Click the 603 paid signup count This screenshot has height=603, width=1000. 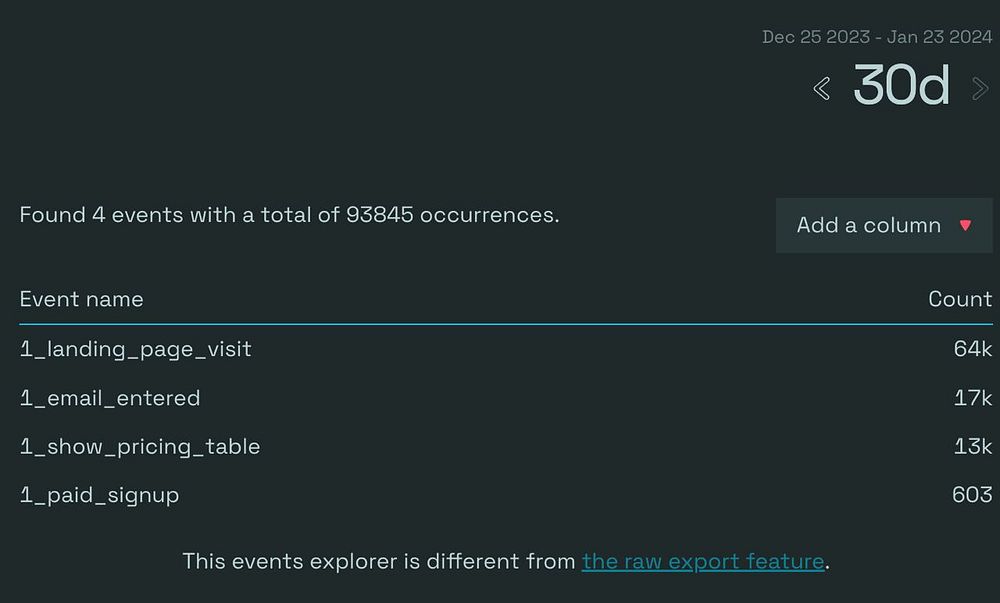click(971, 495)
